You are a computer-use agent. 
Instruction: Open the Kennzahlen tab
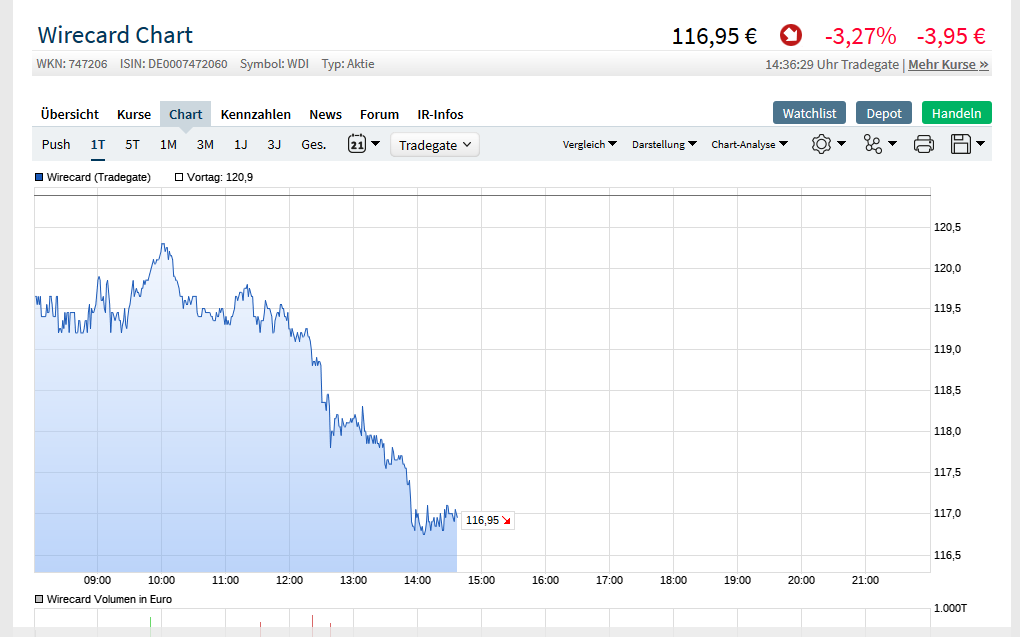256,115
